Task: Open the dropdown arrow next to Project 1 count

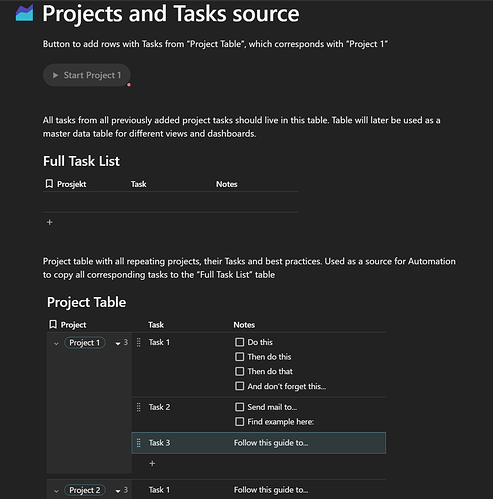Action: [118, 343]
